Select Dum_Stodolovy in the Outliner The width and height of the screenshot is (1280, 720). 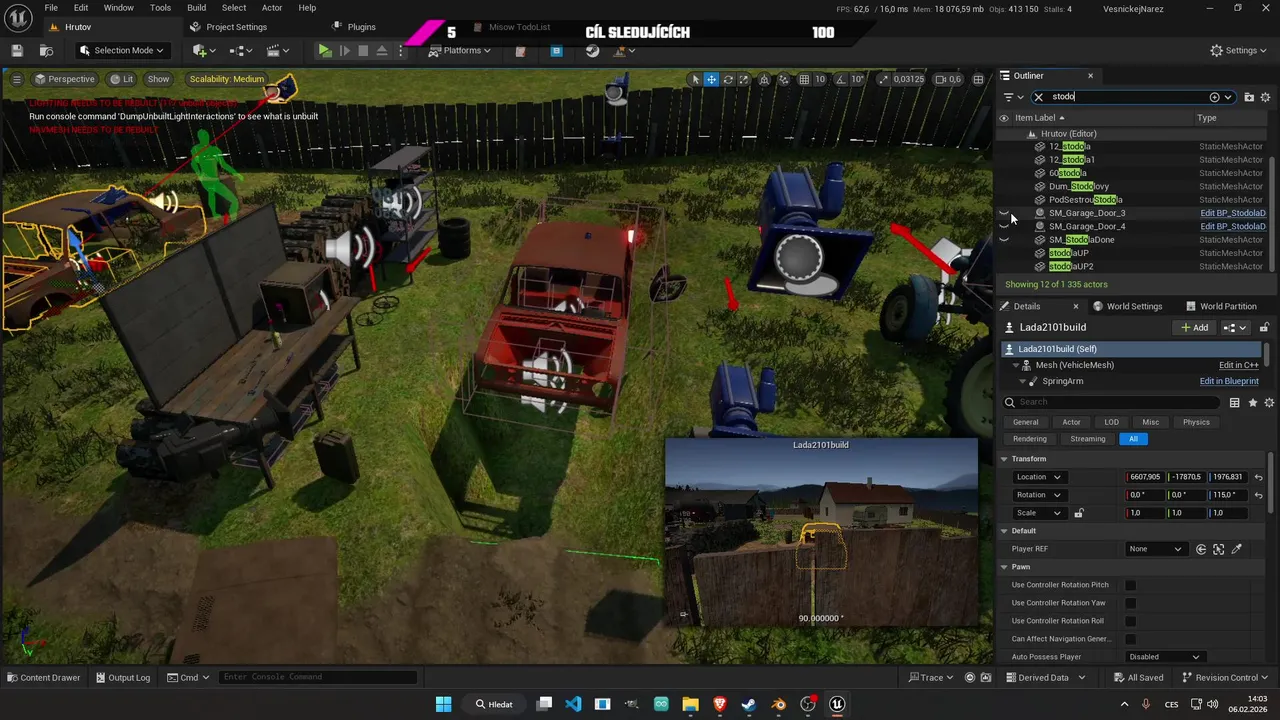point(1078,186)
